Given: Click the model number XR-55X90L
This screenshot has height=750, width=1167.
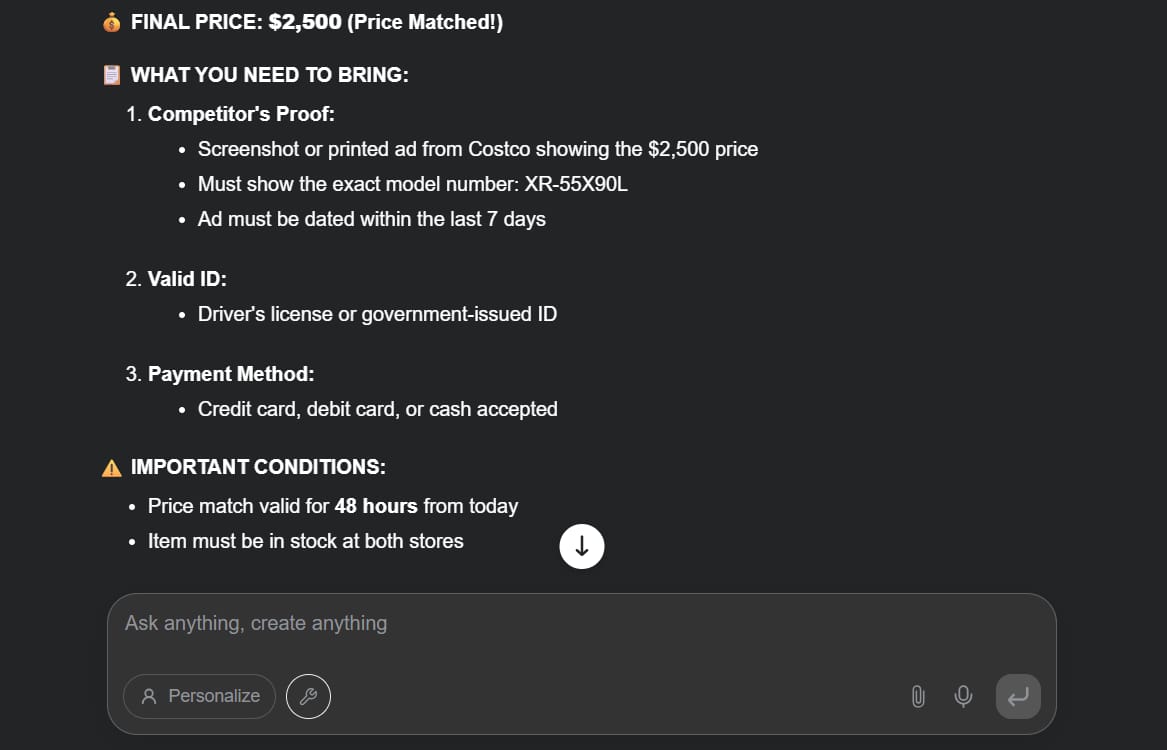Looking at the screenshot, I should pyautogui.click(x=576, y=184).
